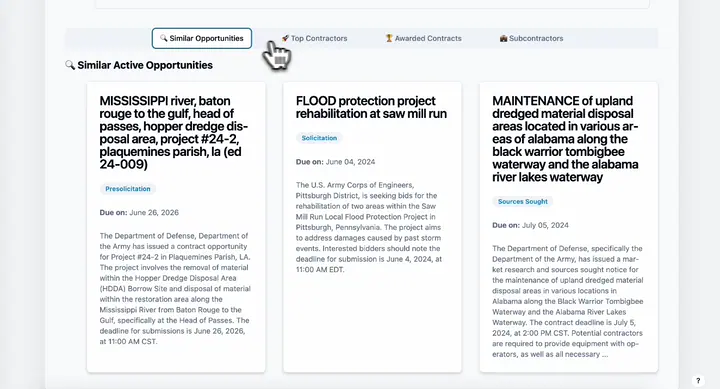
Task: Switch to the Top Contractors tab
Action: 315,38
